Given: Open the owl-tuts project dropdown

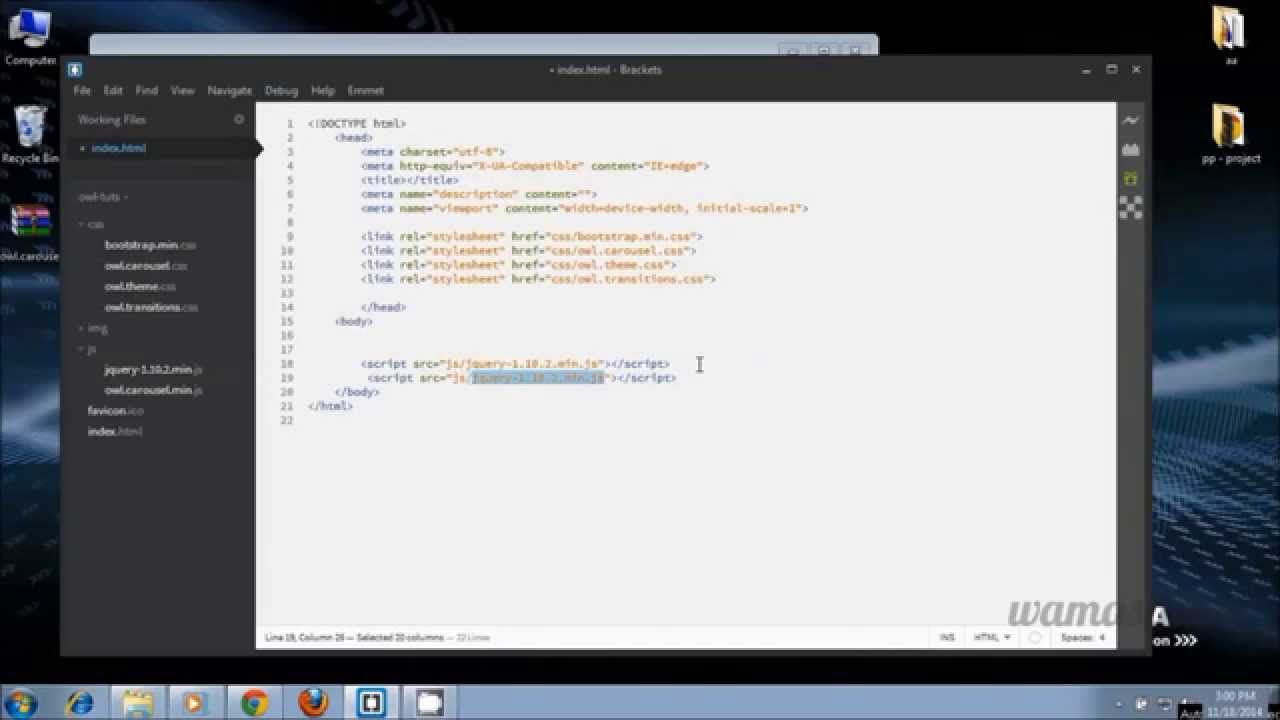Looking at the screenshot, I should pos(104,197).
